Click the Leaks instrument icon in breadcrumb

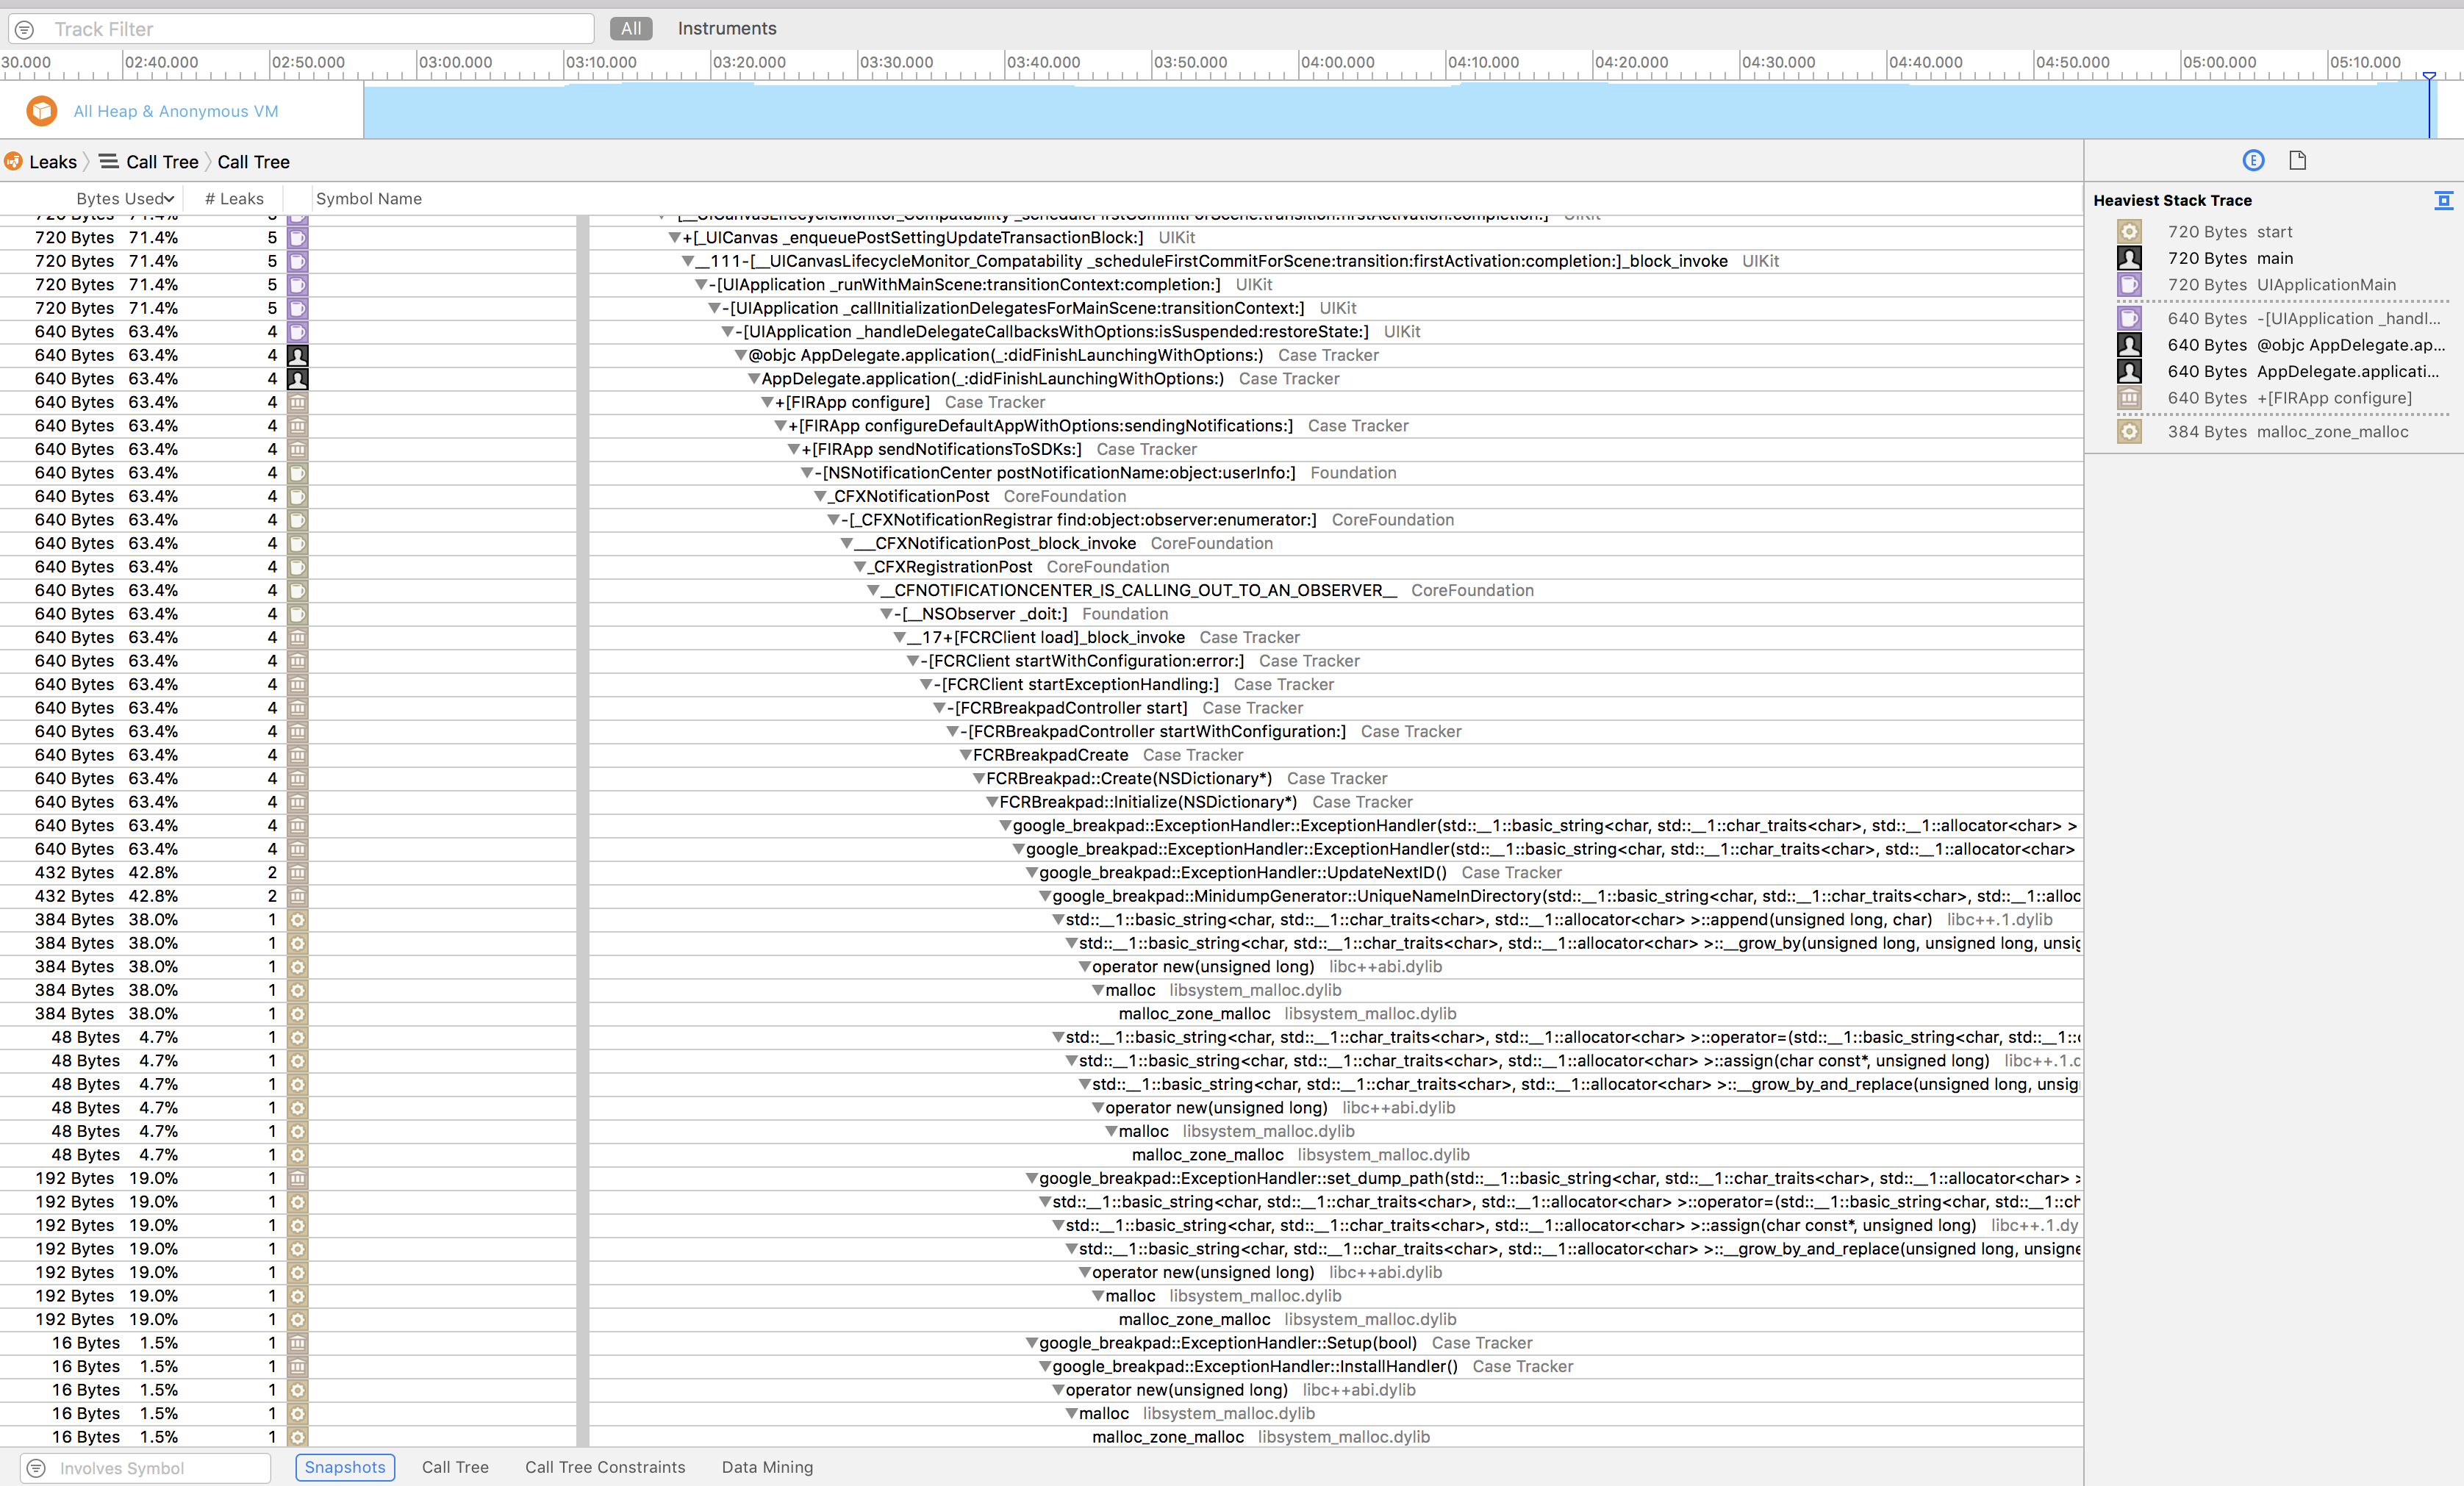[x=12, y=161]
